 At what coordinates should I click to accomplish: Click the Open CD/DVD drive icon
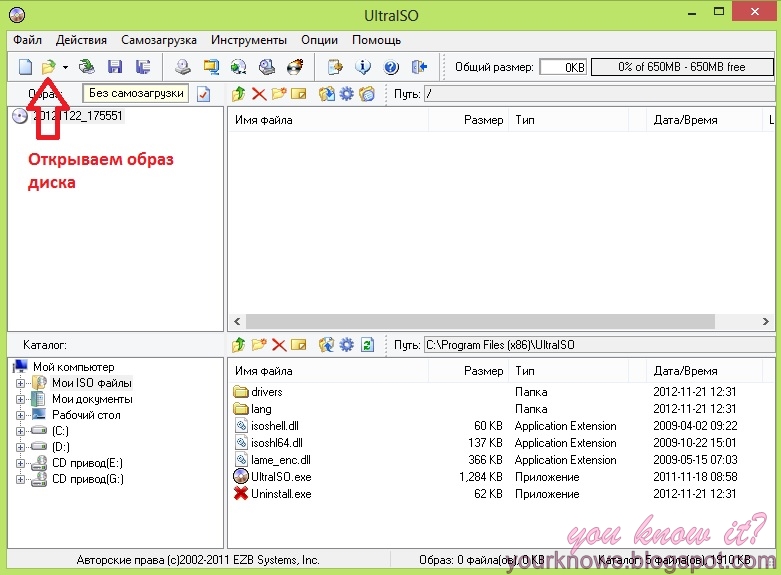(x=87, y=67)
